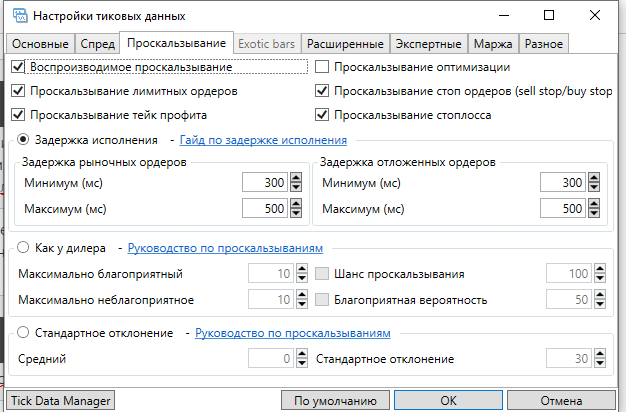Open Руководство по проскальзываниям link beside Стандартное отклонение
Screen dimensions: 626x412
pos(293,333)
